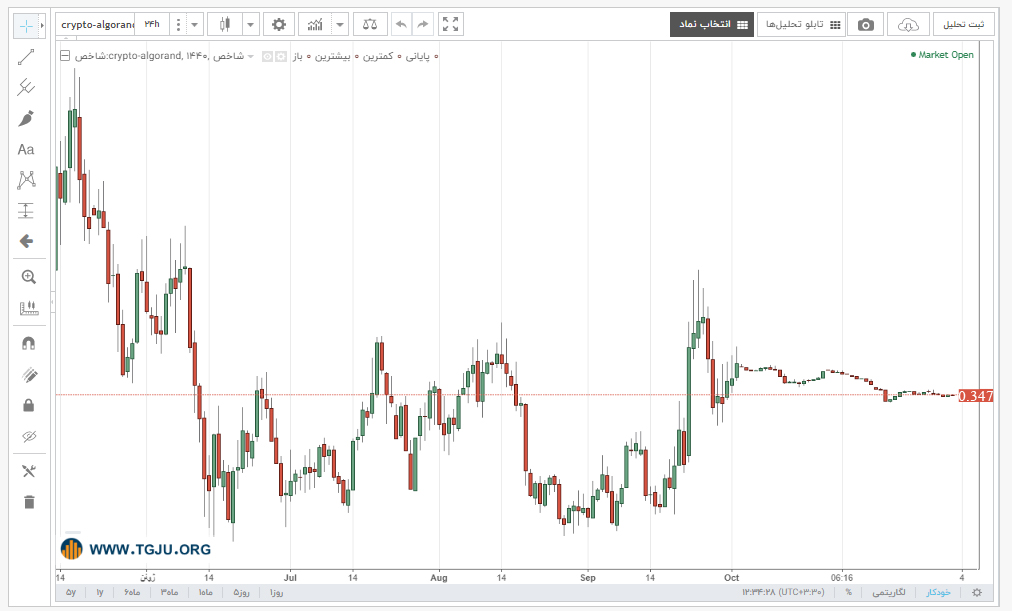Select the measure ruler tool

pyautogui.click(x=28, y=308)
